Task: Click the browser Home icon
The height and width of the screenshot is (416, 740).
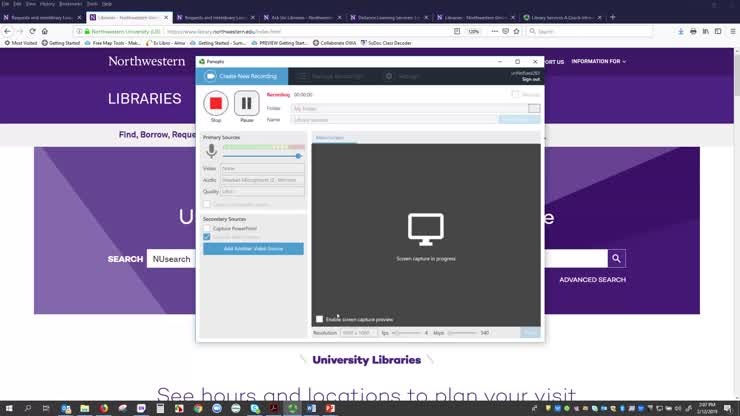Action: point(45,31)
